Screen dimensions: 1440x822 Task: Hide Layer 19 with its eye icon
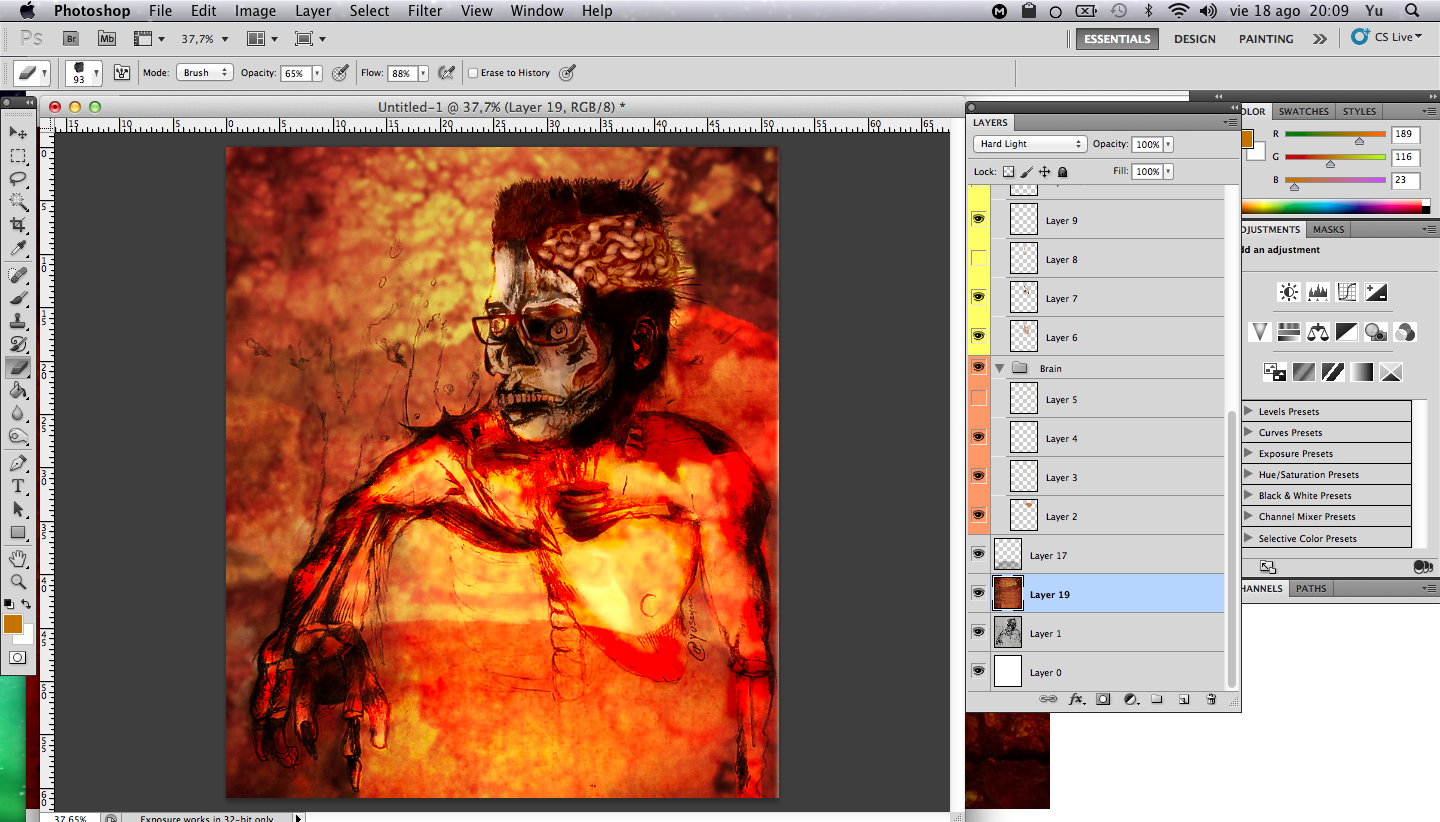pos(978,593)
